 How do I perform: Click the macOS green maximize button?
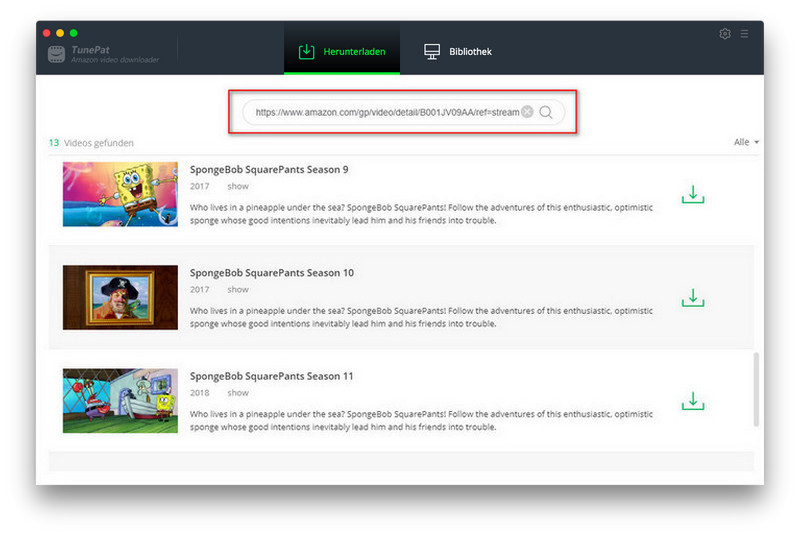[73, 33]
